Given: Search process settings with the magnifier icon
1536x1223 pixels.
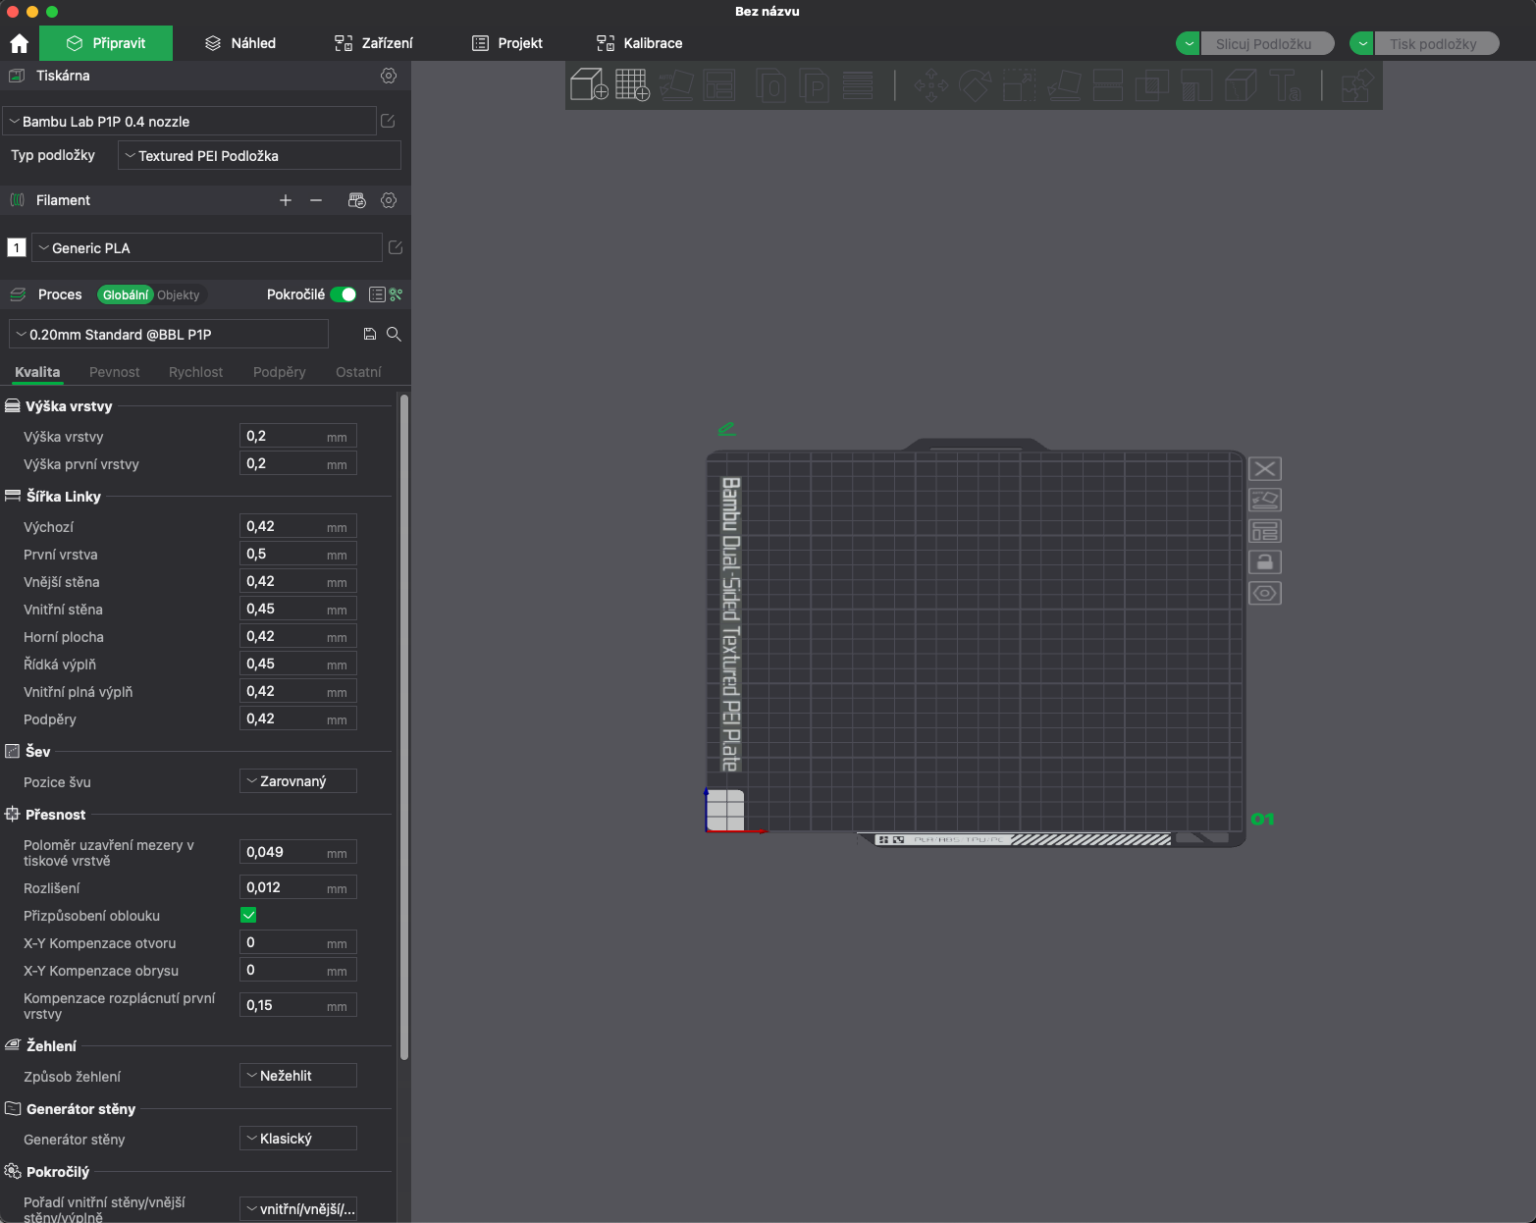Looking at the screenshot, I should click(x=394, y=334).
